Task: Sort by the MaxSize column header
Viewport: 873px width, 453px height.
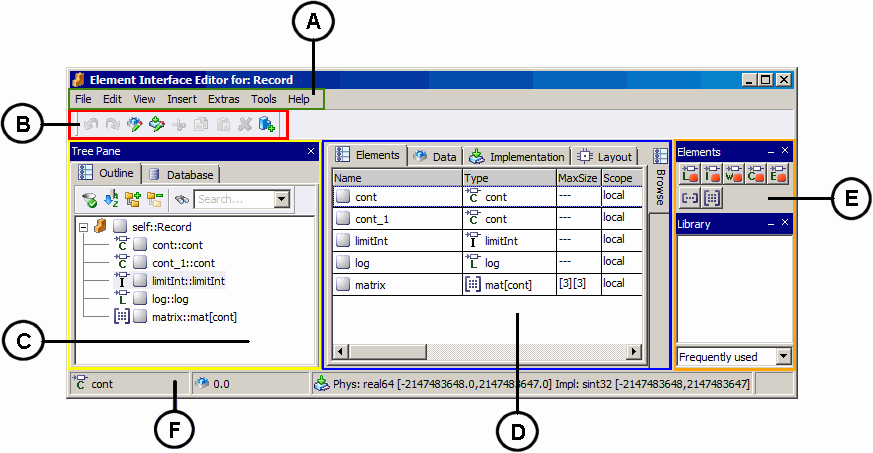Action: point(578,178)
